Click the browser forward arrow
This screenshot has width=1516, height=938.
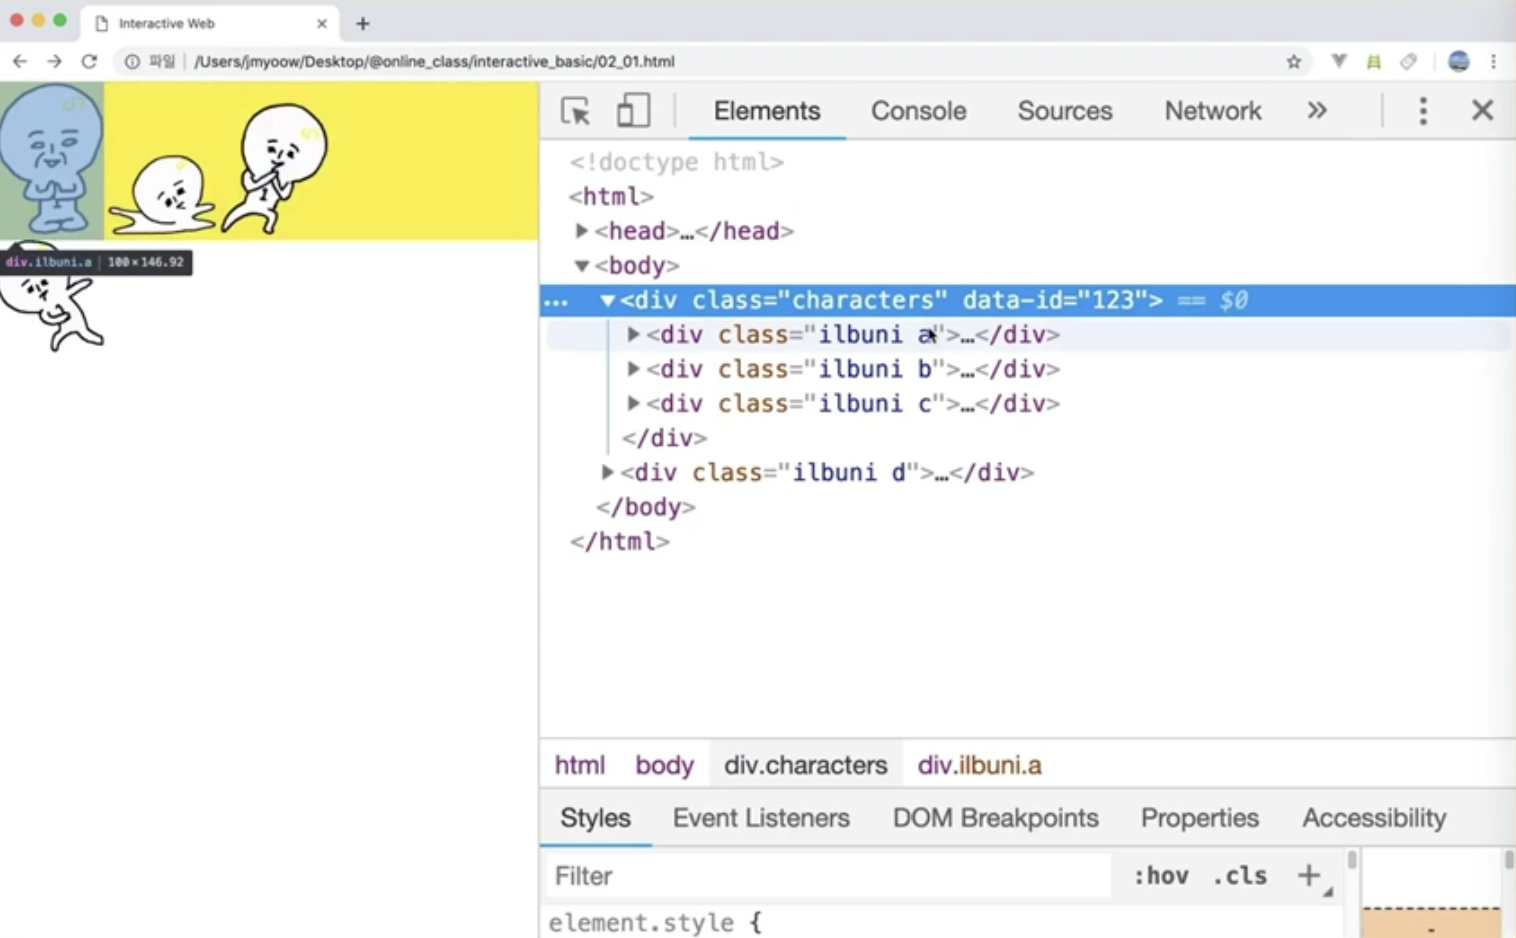[54, 61]
